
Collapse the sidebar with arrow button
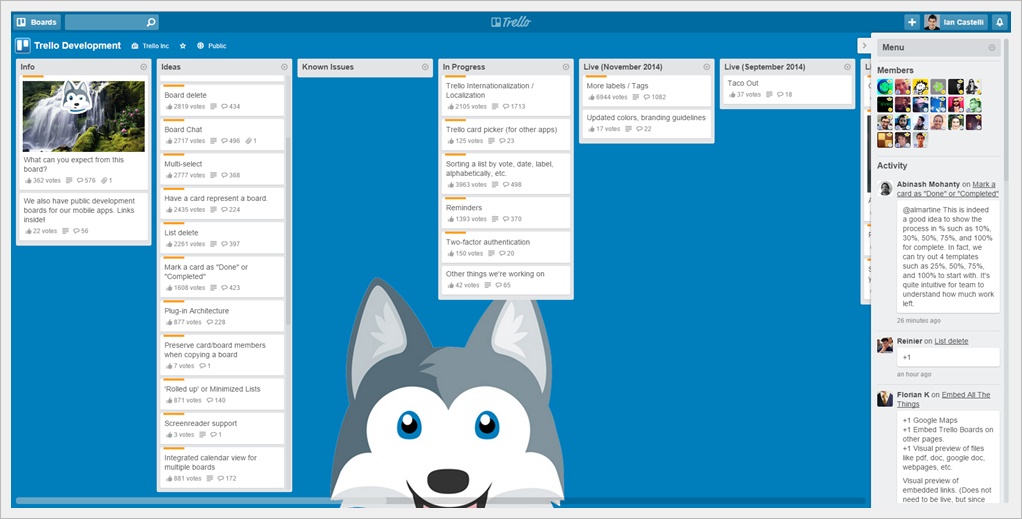(864, 46)
